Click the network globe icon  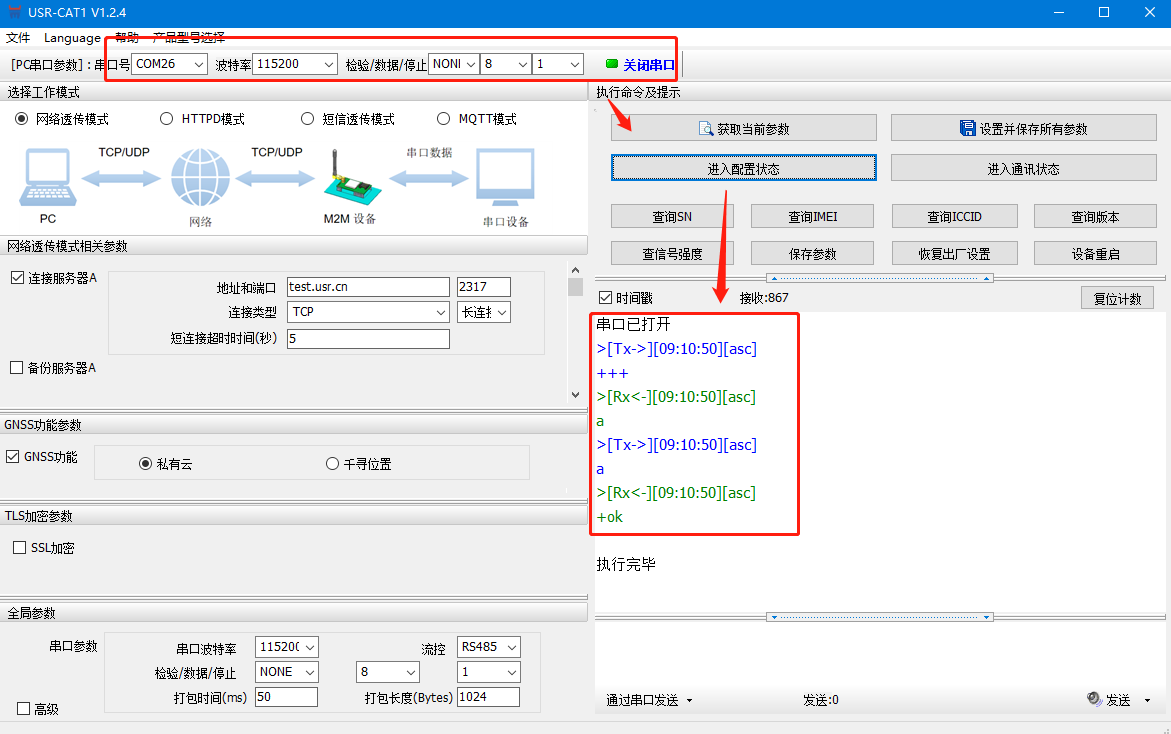(x=199, y=177)
